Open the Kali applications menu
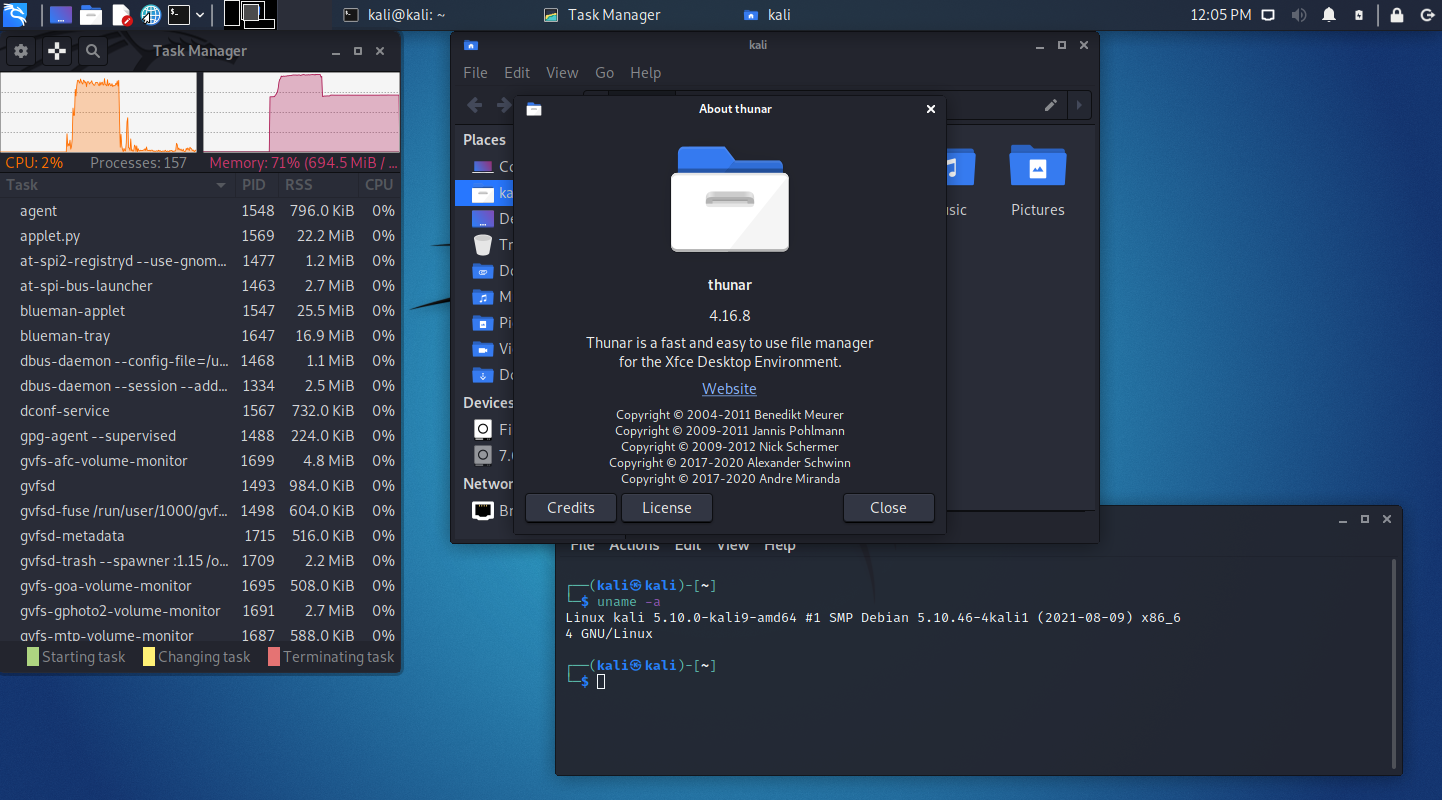 pos(17,15)
